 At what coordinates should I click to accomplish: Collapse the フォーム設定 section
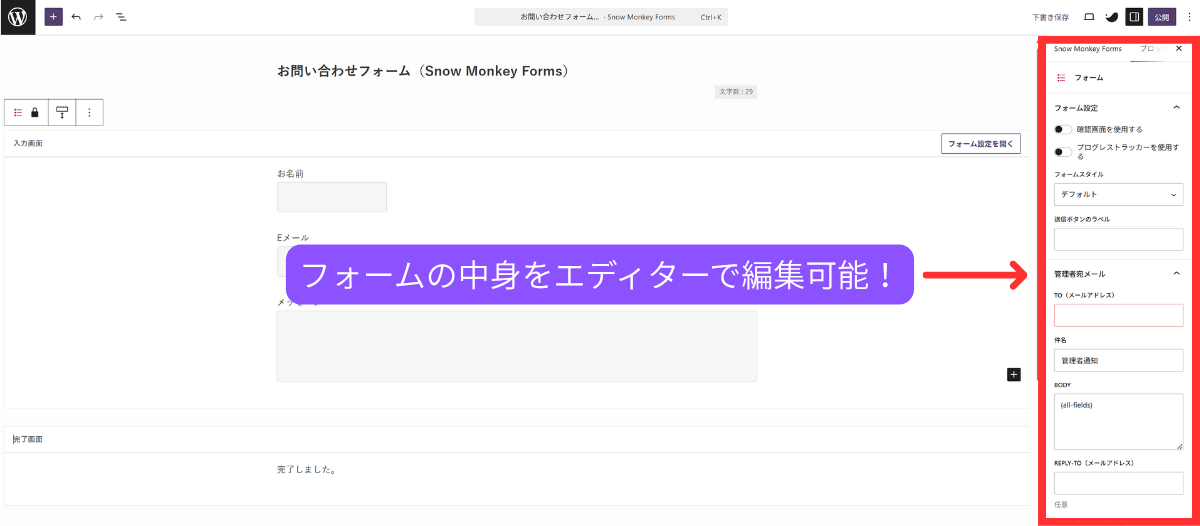(x=1176, y=107)
